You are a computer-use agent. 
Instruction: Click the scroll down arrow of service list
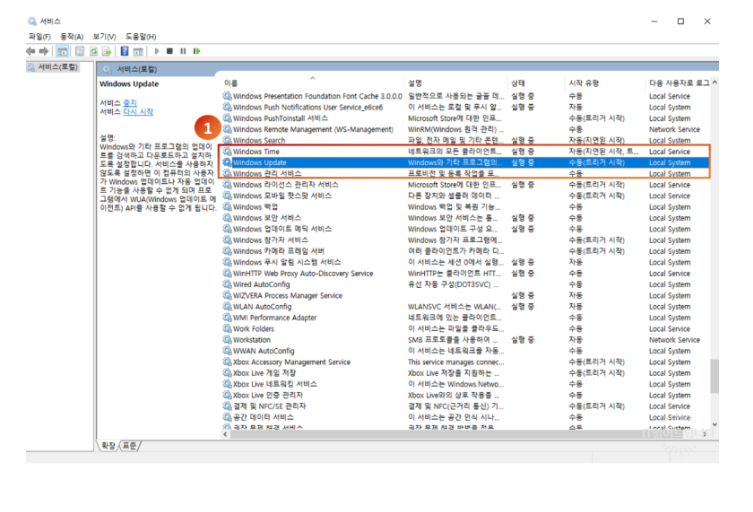(x=715, y=425)
